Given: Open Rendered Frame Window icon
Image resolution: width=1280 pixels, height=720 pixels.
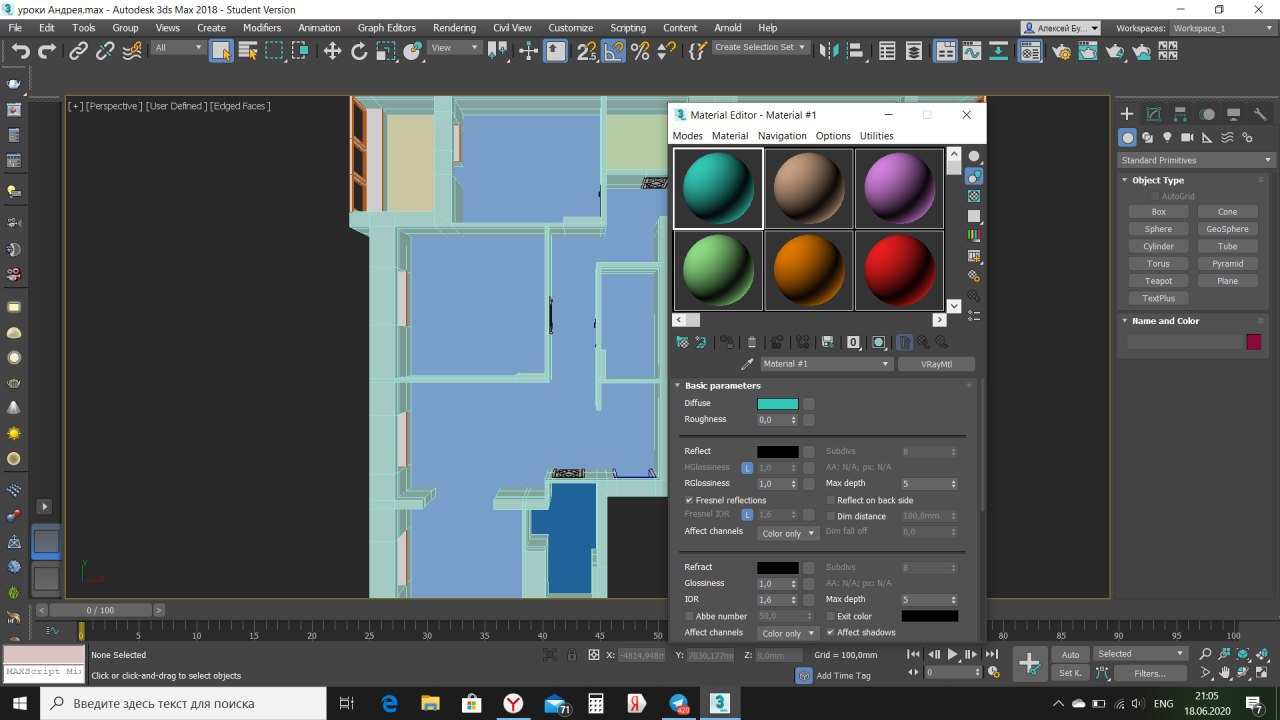Looking at the screenshot, I should (1088, 50).
